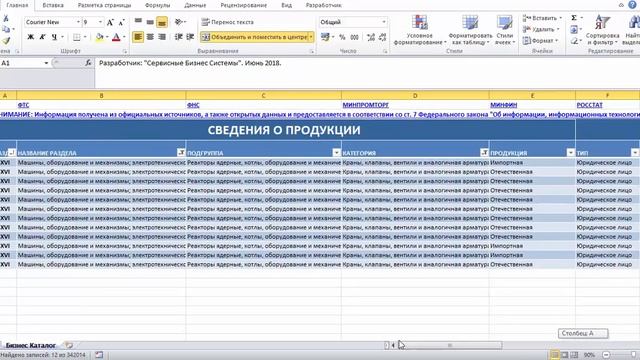
Task: Open merge cells dropdown arrow
Action: (x=311, y=37)
